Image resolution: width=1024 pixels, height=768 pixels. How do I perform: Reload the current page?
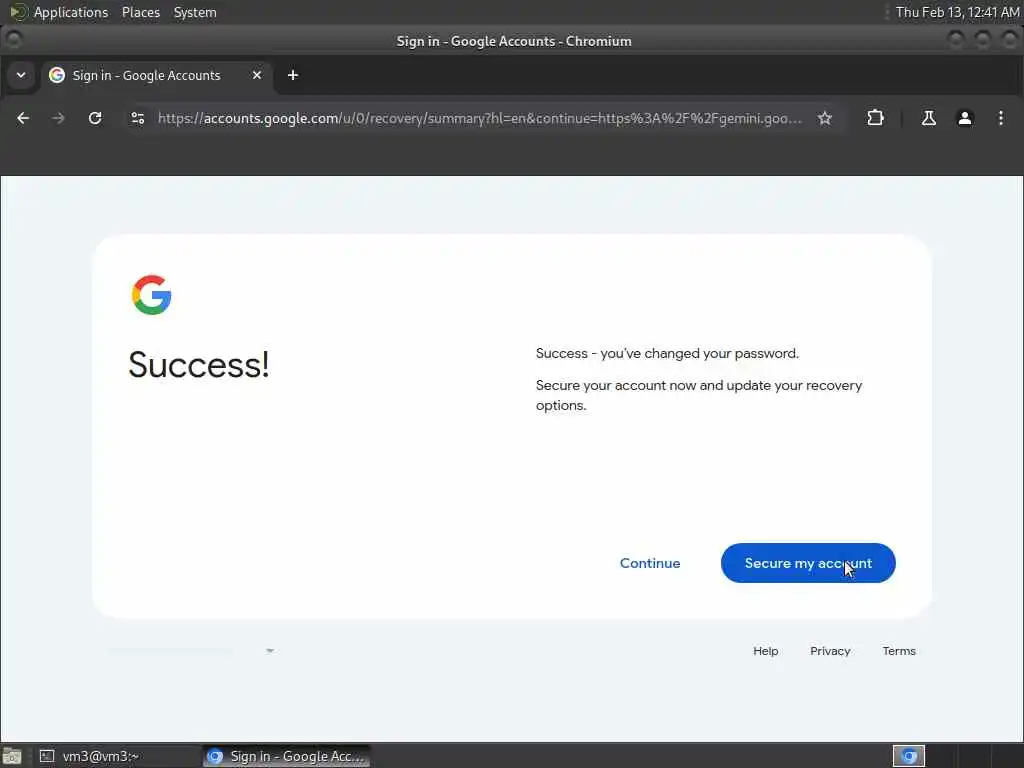click(95, 118)
